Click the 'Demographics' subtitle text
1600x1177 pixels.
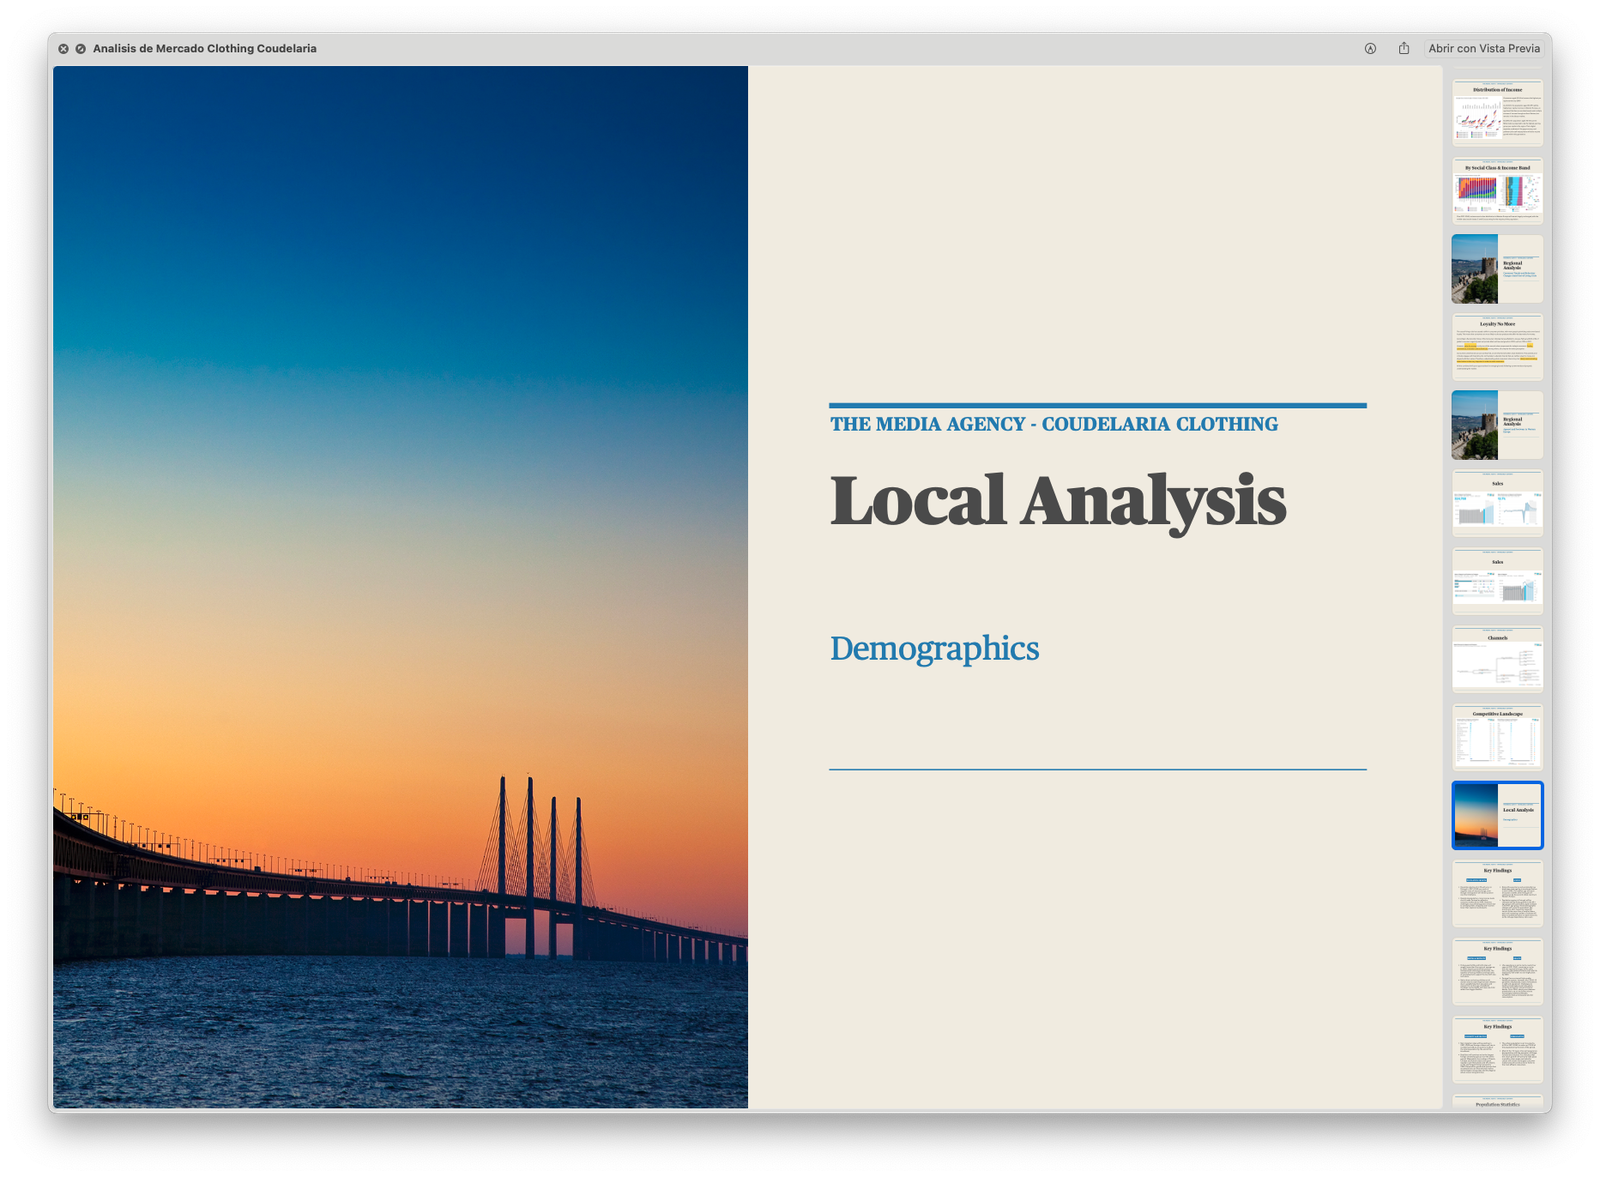[x=934, y=648]
